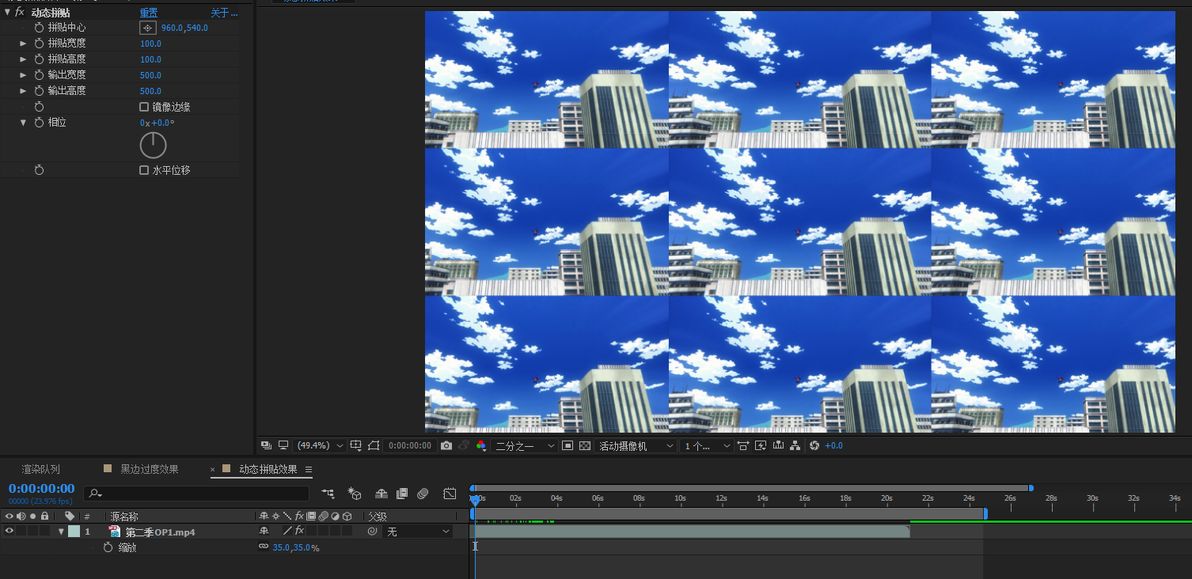Open the 49.4% magnification dropdown
The height and width of the screenshot is (579, 1192).
tap(320, 446)
